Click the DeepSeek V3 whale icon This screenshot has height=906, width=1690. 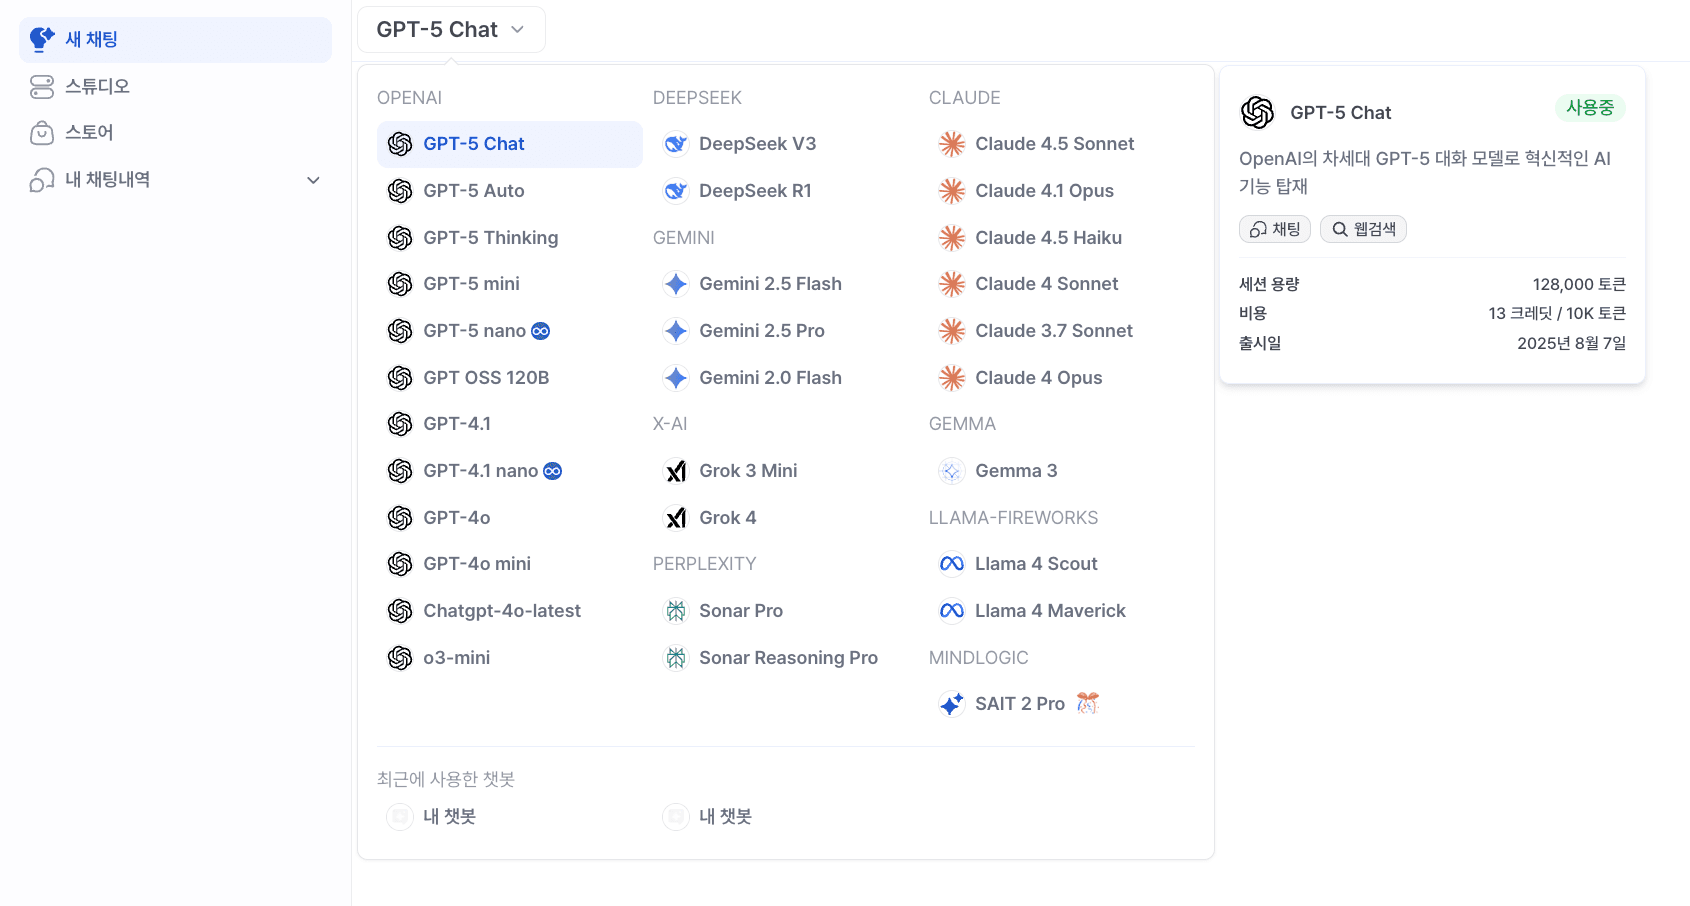coord(676,144)
